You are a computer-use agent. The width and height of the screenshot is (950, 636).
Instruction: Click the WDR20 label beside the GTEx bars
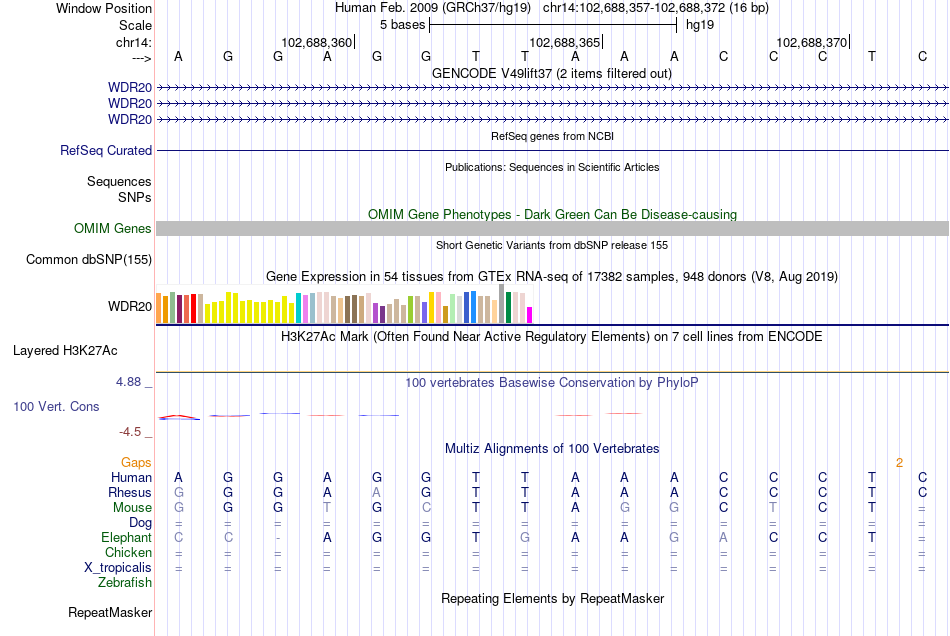(x=130, y=306)
